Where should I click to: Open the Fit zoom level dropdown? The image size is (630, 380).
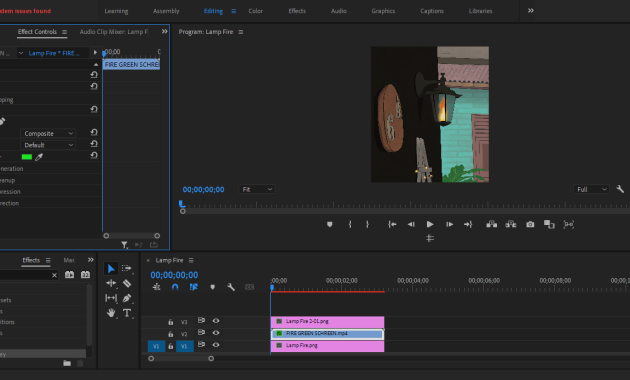click(256, 189)
